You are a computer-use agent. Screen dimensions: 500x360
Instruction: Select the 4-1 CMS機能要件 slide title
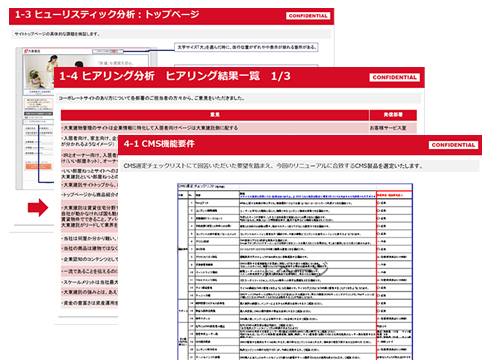(159, 144)
